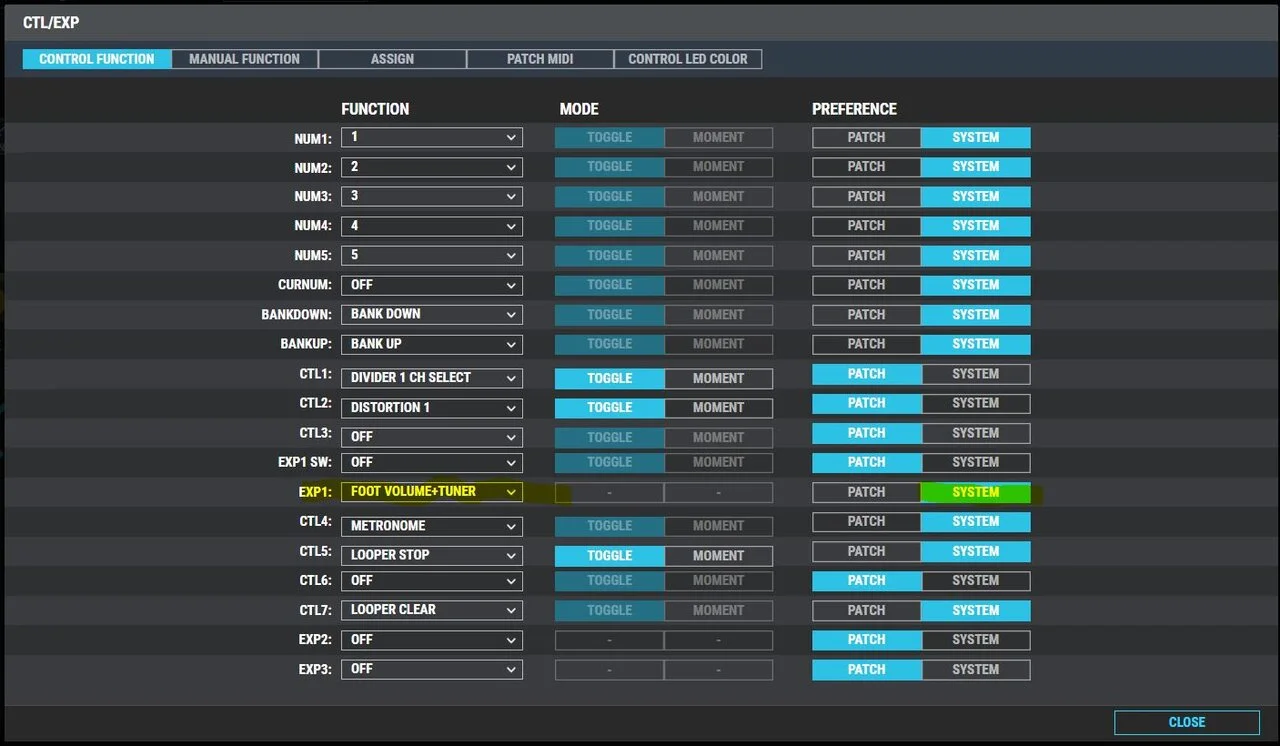Open the CTL5 LOOPER STOP dropdown
1280x746 pixels.
(x=431, y=555)
